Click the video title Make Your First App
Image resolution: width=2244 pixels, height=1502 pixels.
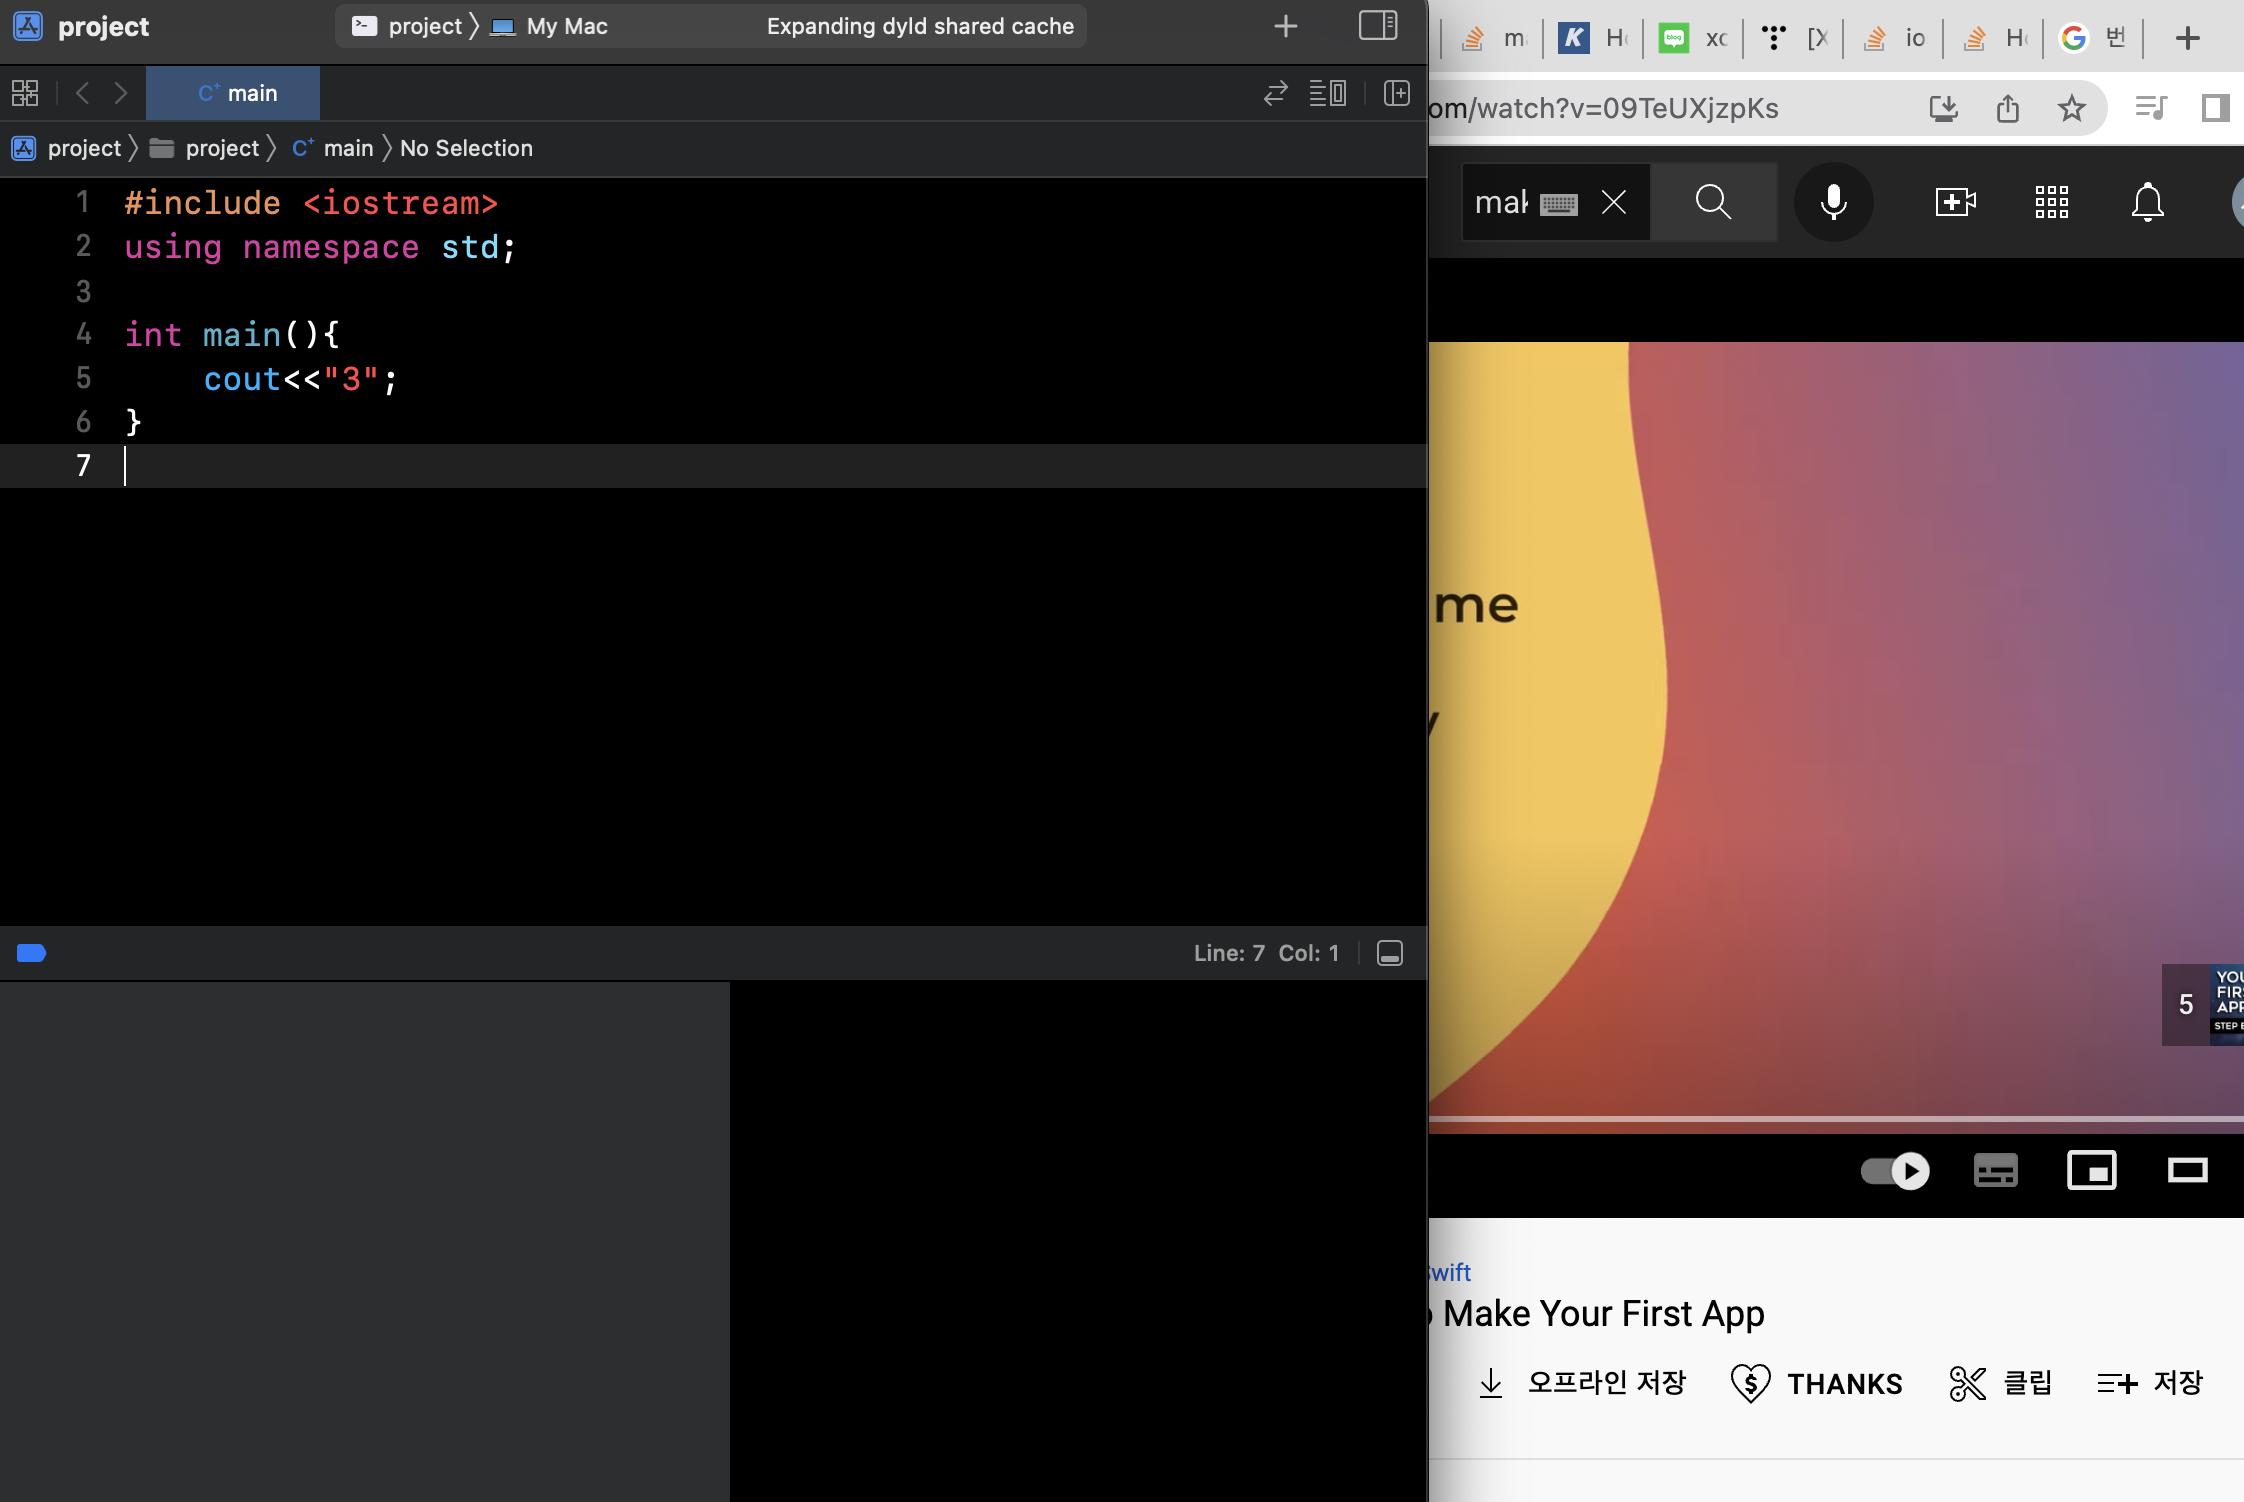(x=1603, y=1313)
